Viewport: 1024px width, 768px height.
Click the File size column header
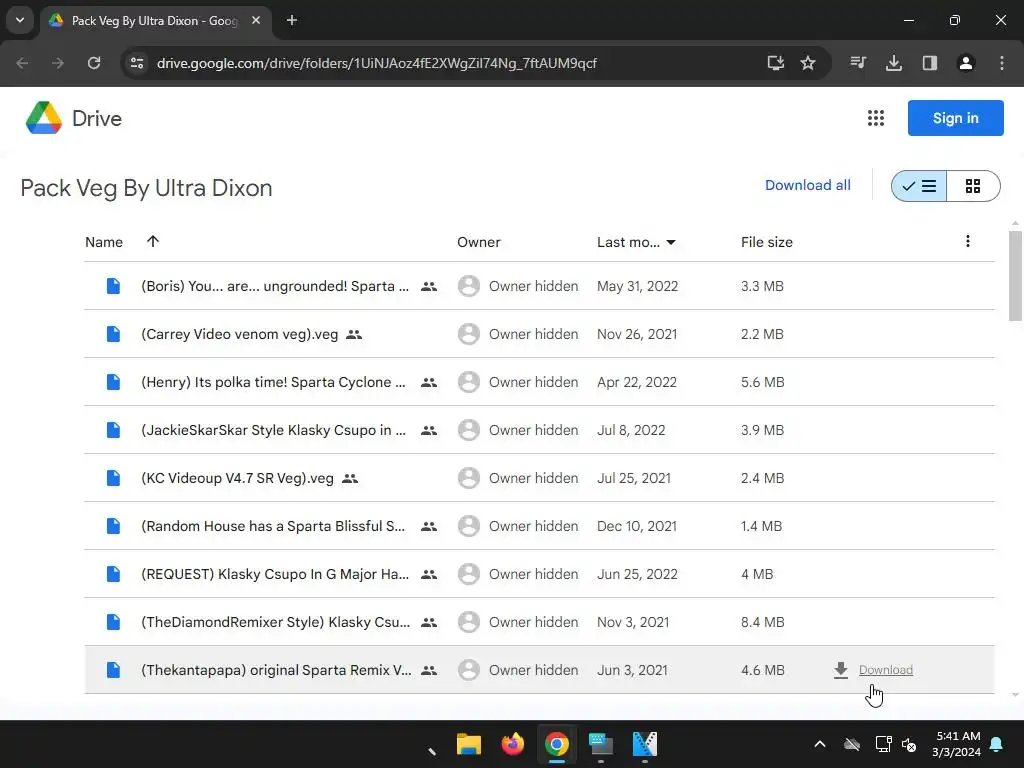(x=767, y=242)
